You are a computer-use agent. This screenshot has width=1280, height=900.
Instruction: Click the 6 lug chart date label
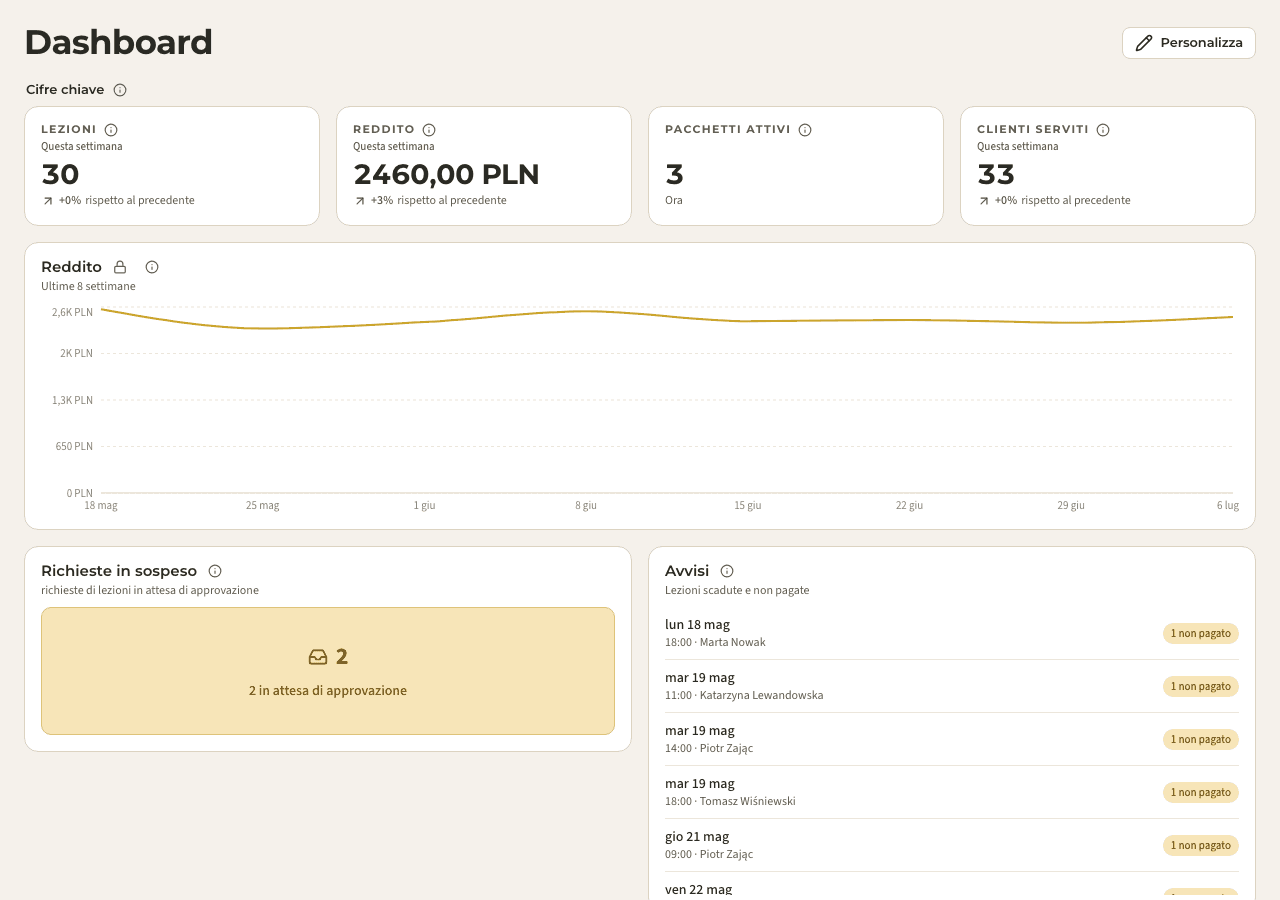click(1228, 506)
